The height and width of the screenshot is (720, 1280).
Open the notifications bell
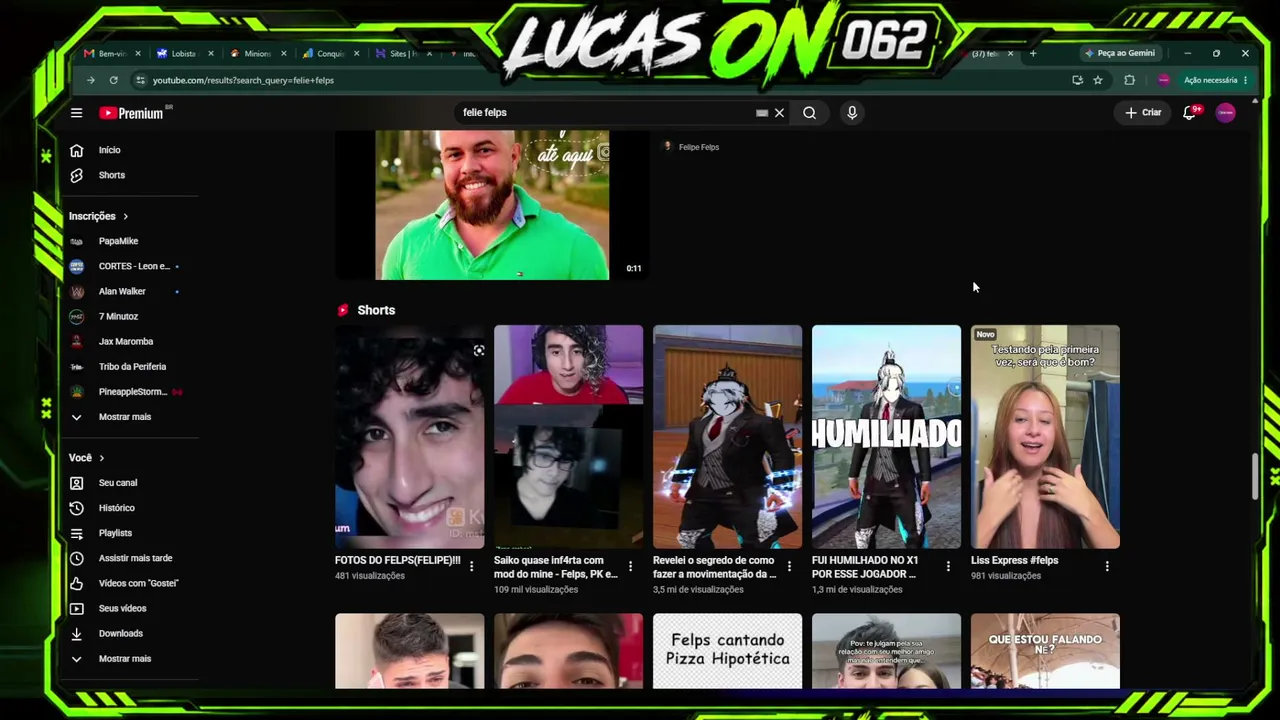tap(1189, 113)
